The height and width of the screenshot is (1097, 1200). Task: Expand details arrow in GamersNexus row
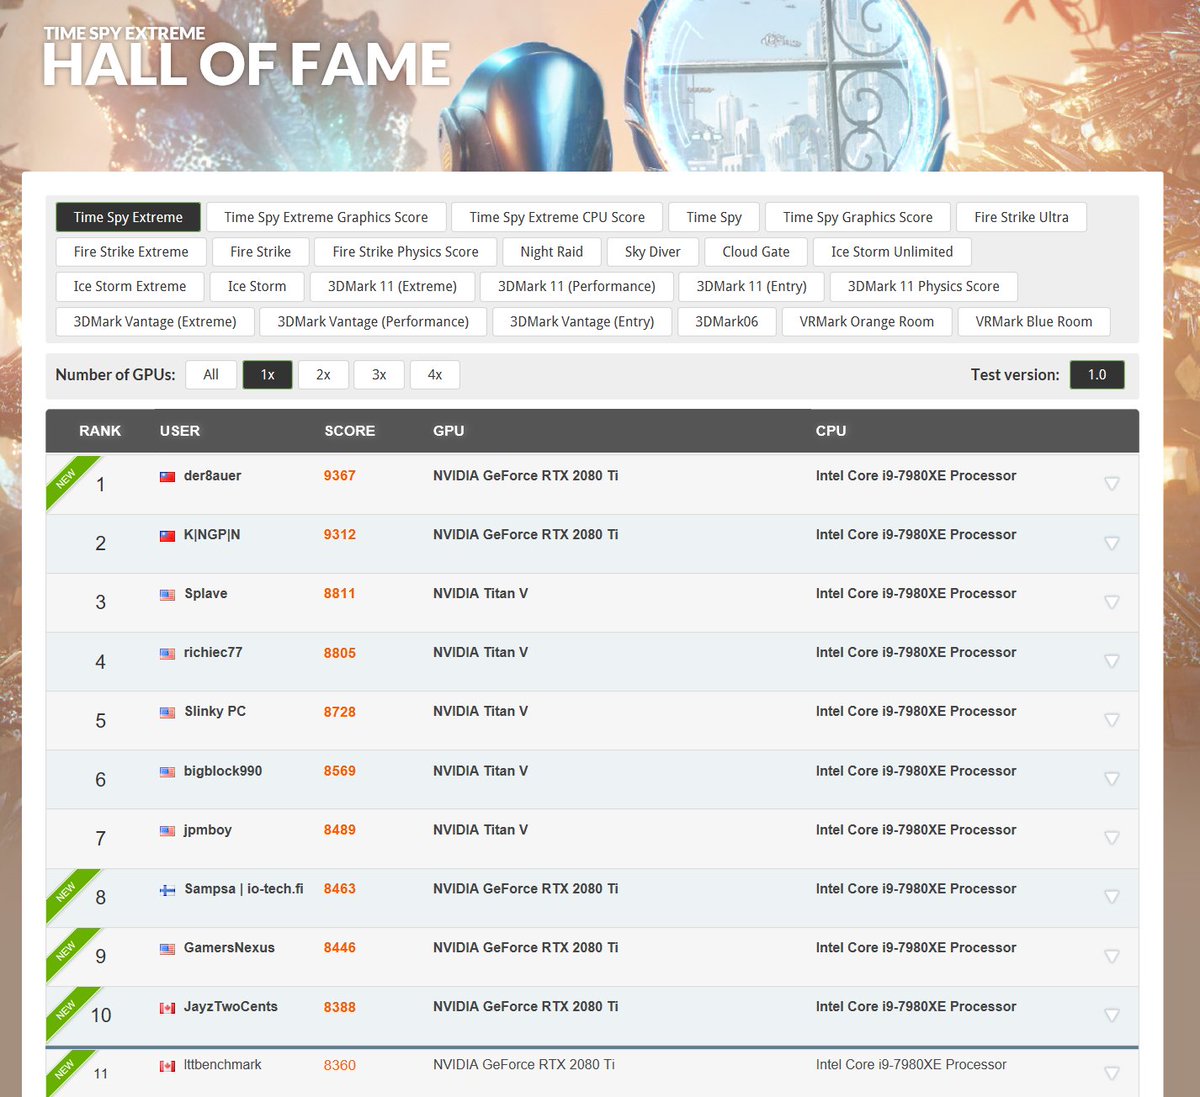[x=1111, y=956]
